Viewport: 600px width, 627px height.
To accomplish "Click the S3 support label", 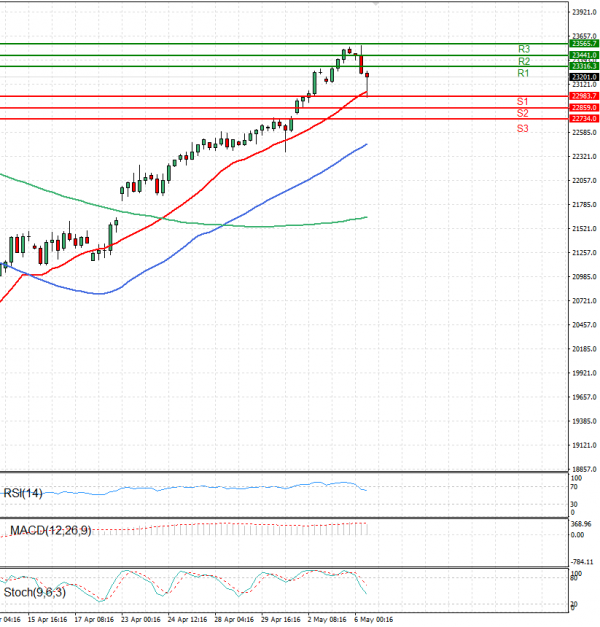I will 522,128.
